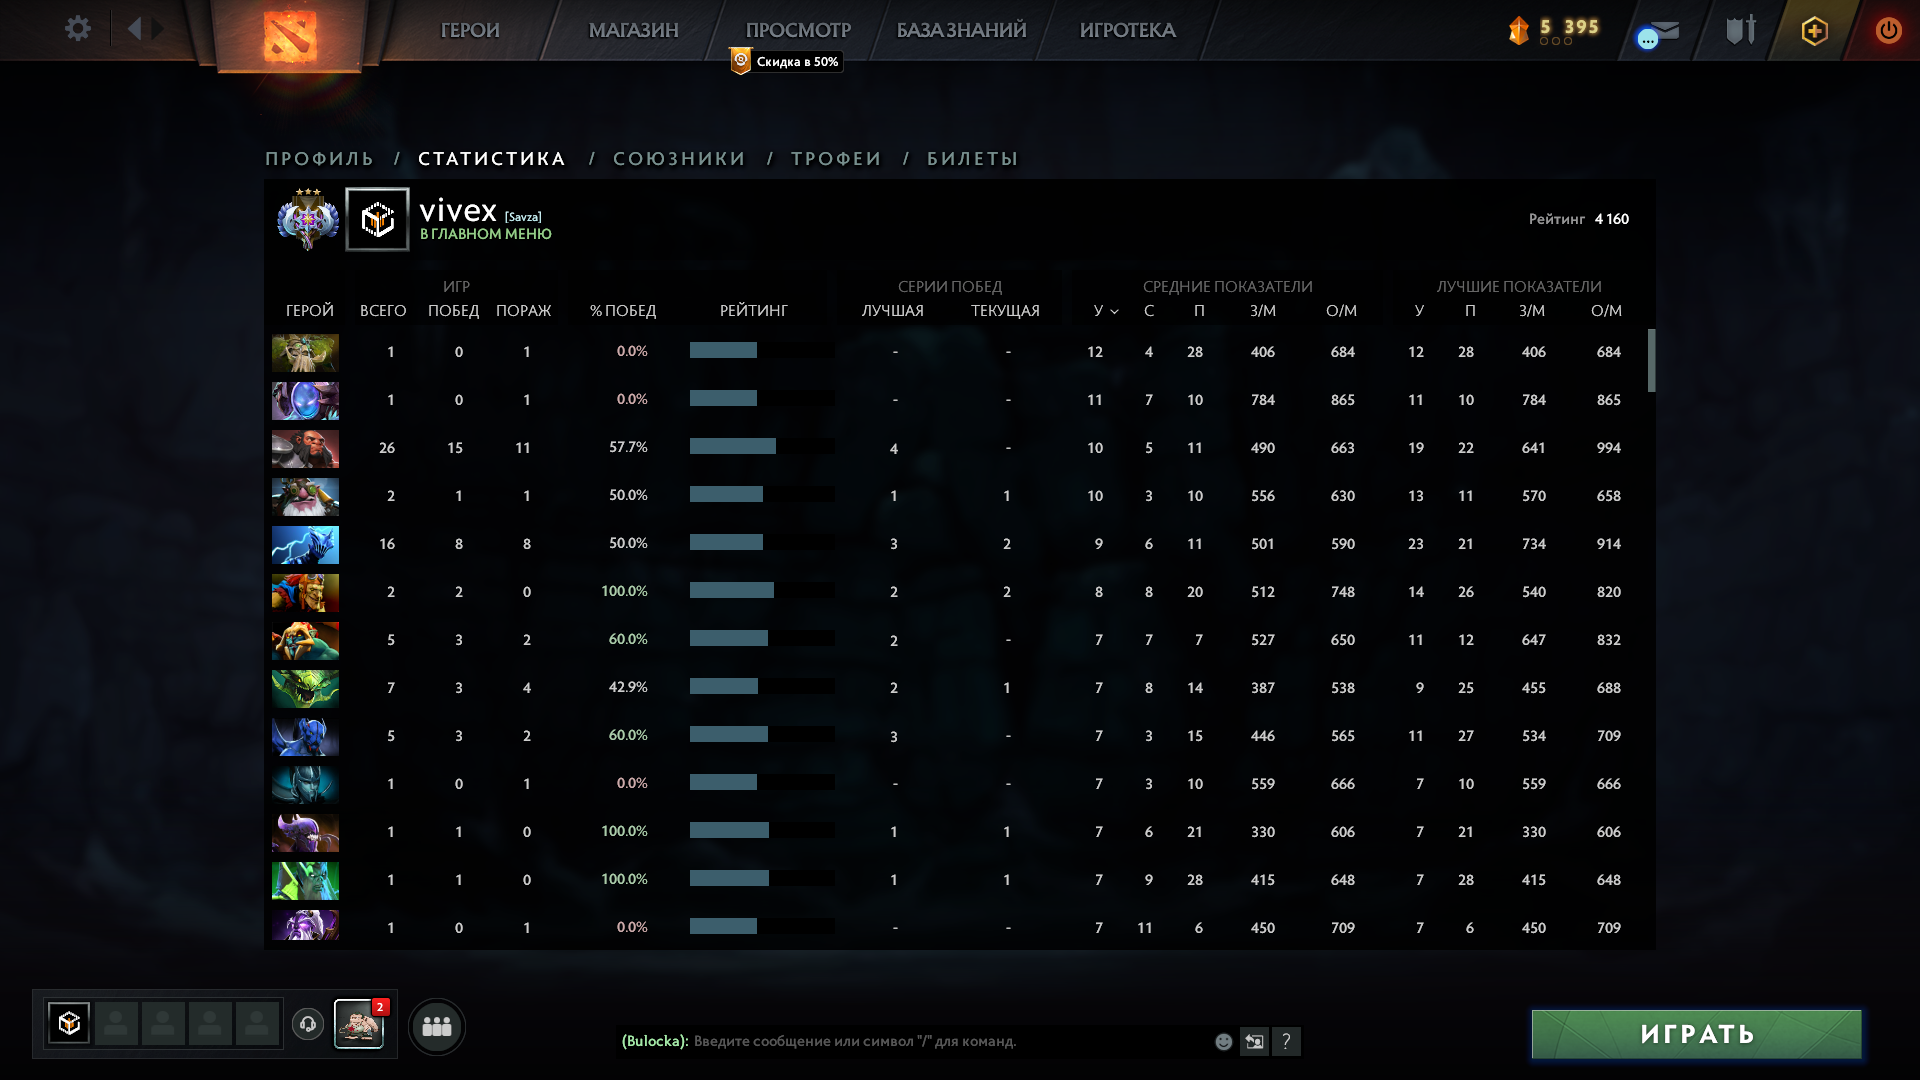Image resolution: width=1920 pixels, height=1080 pixels.
Task: Click the statistics table scrollbar
Action: coord(1651,361)
